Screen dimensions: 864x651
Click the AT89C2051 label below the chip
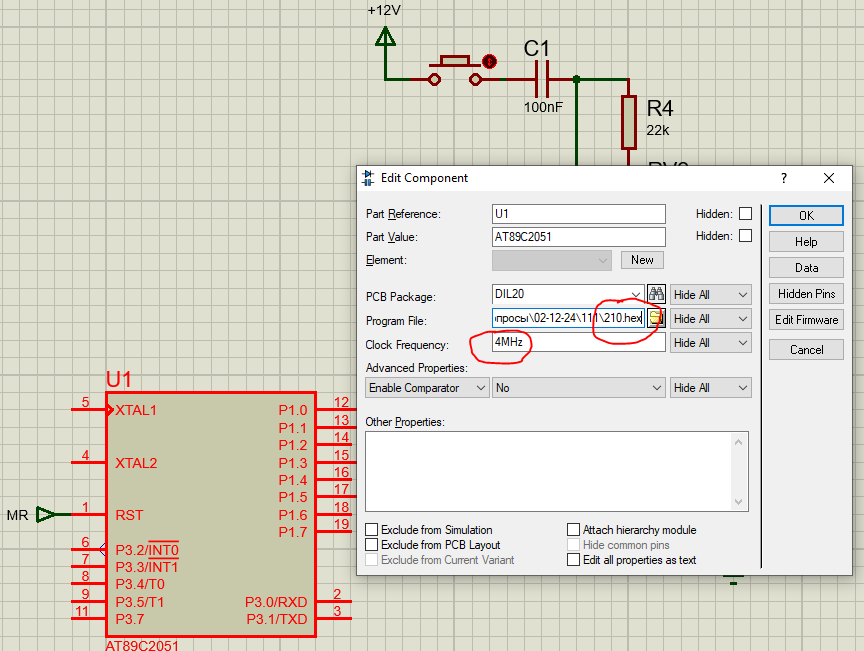point(142,645)
